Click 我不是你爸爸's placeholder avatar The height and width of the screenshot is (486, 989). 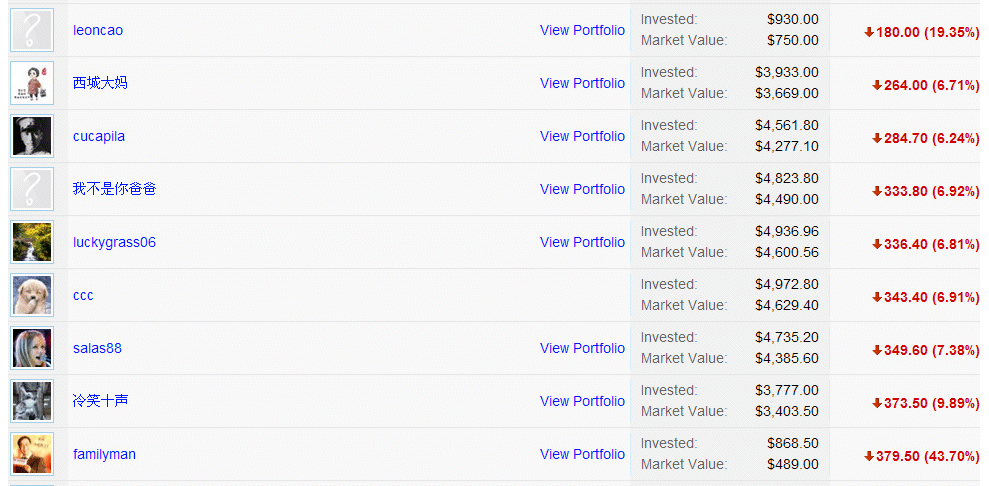pyautogui.click(x=32, y=188)
